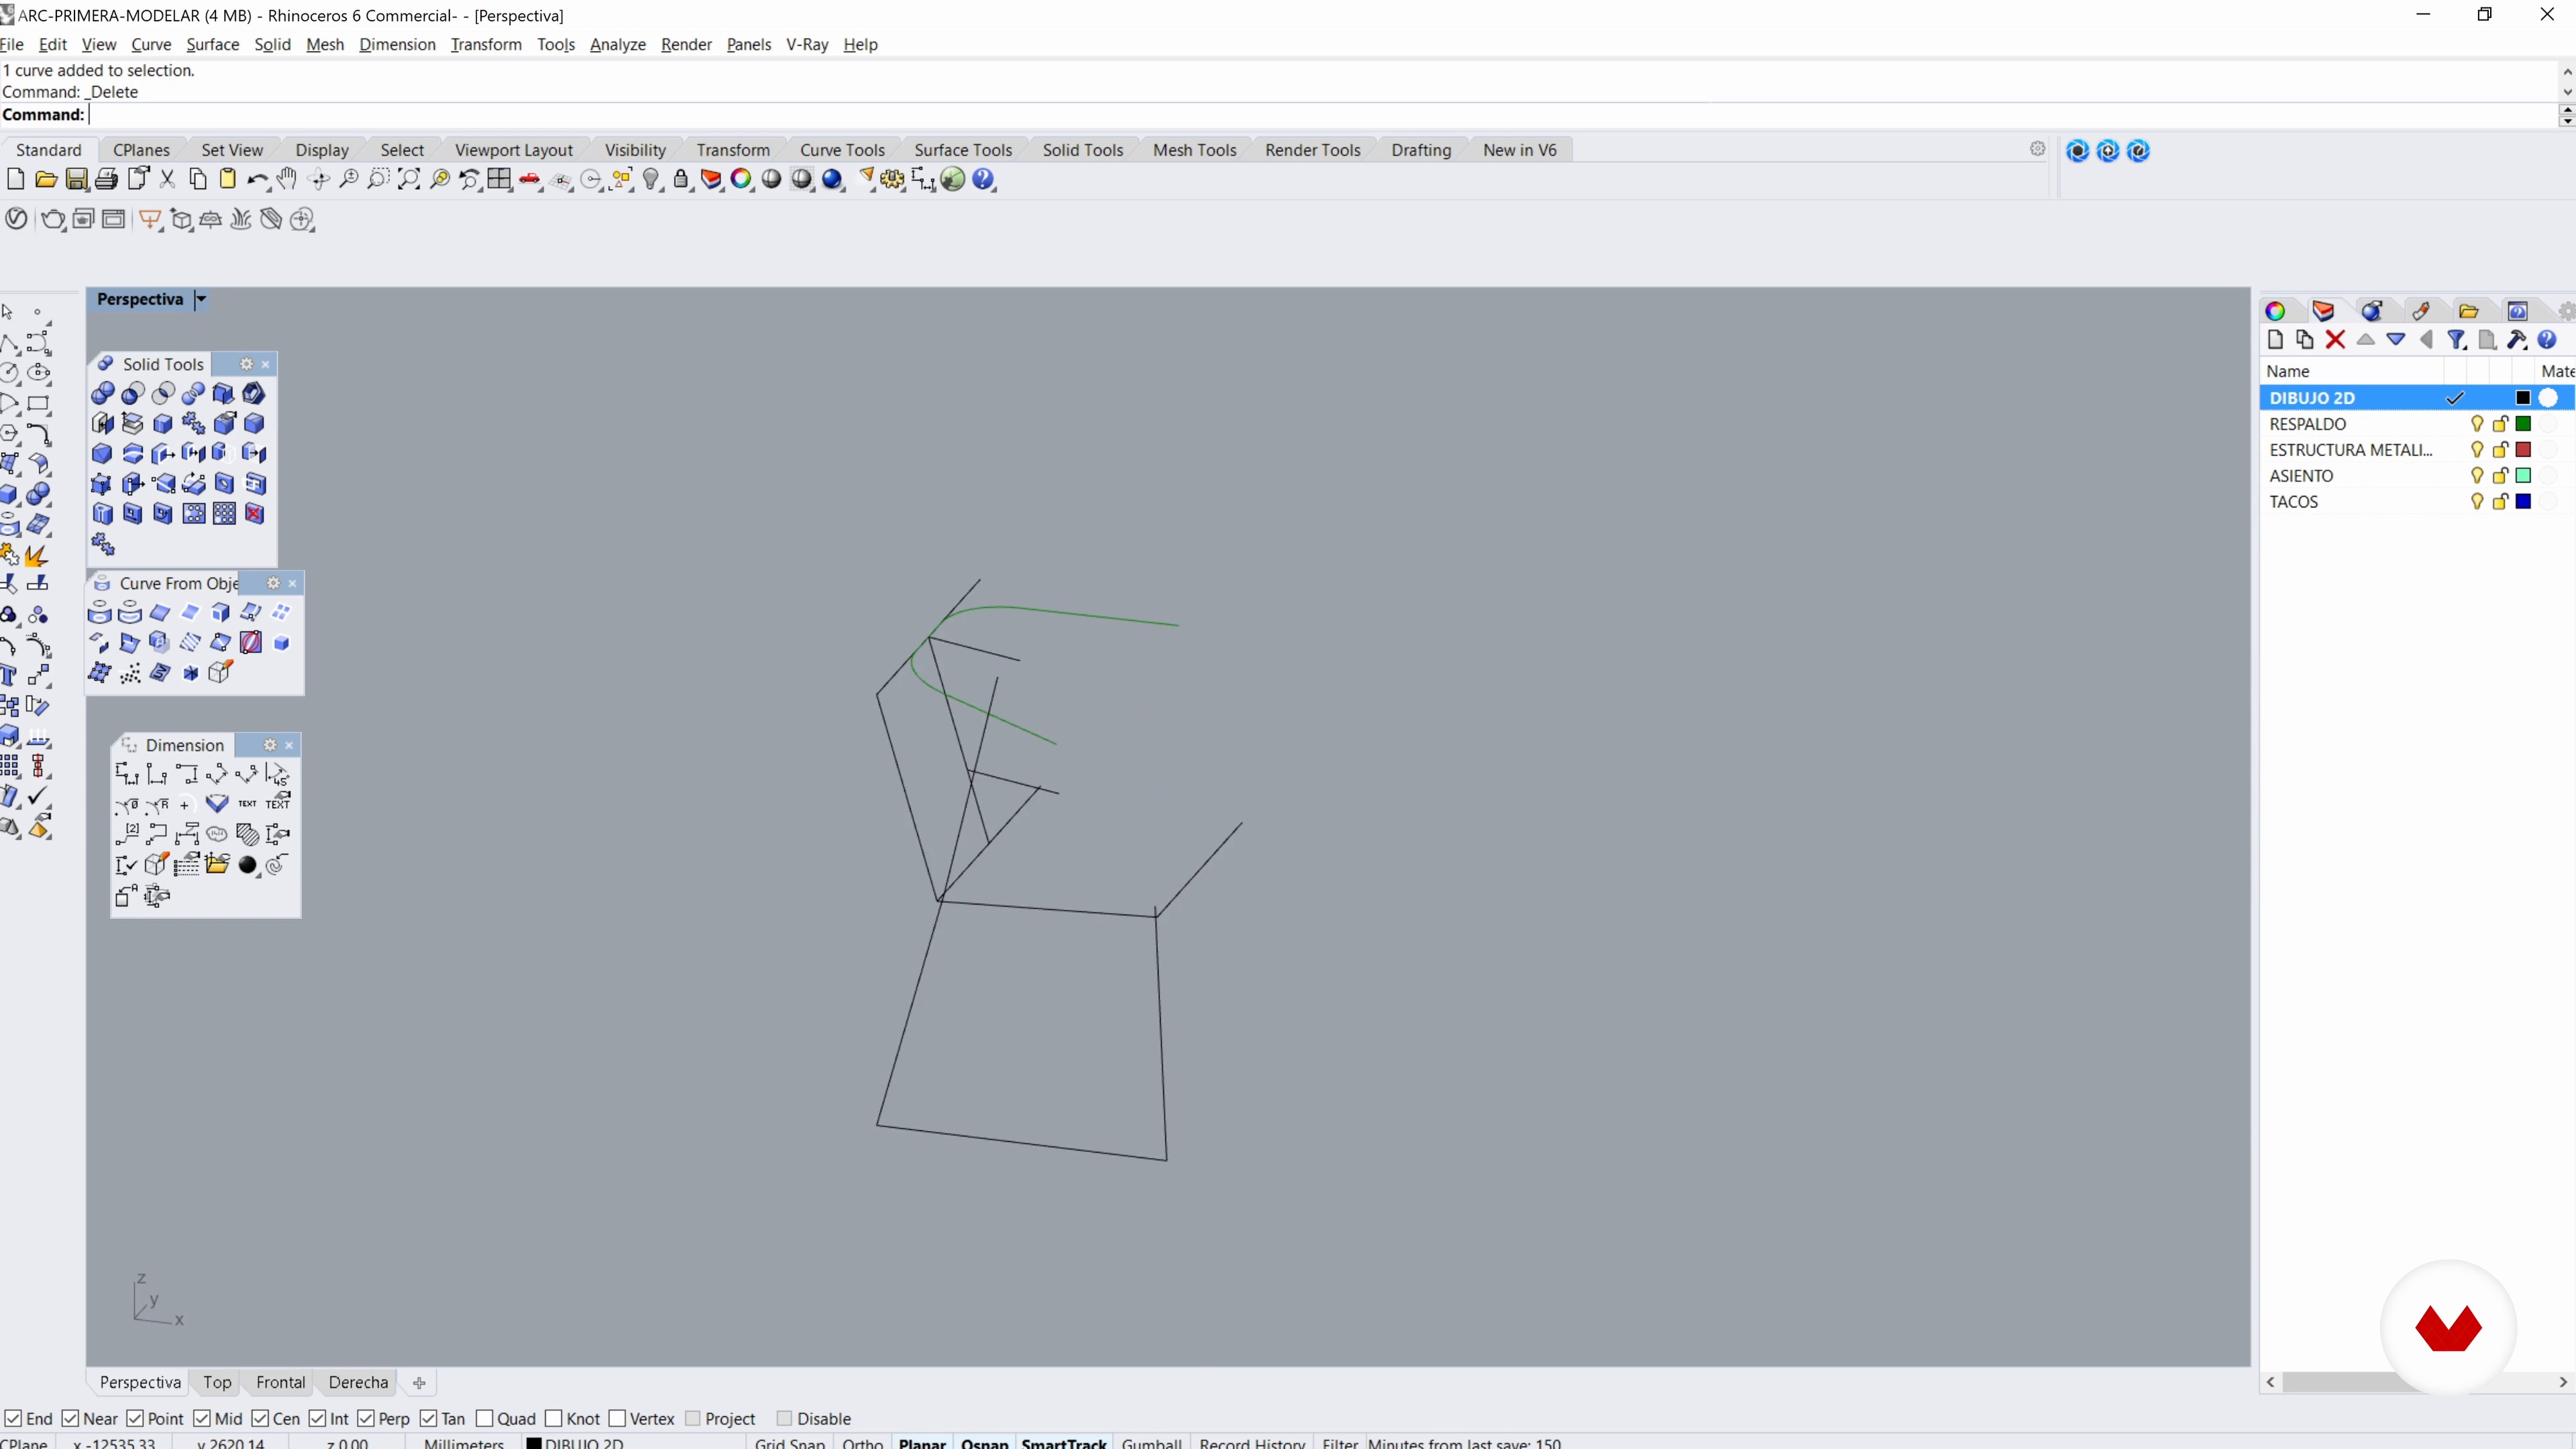Screen dimensions: 2576x1449
Task: Click the padlock Lock objects icon
Action: click(x=681, y=179)
